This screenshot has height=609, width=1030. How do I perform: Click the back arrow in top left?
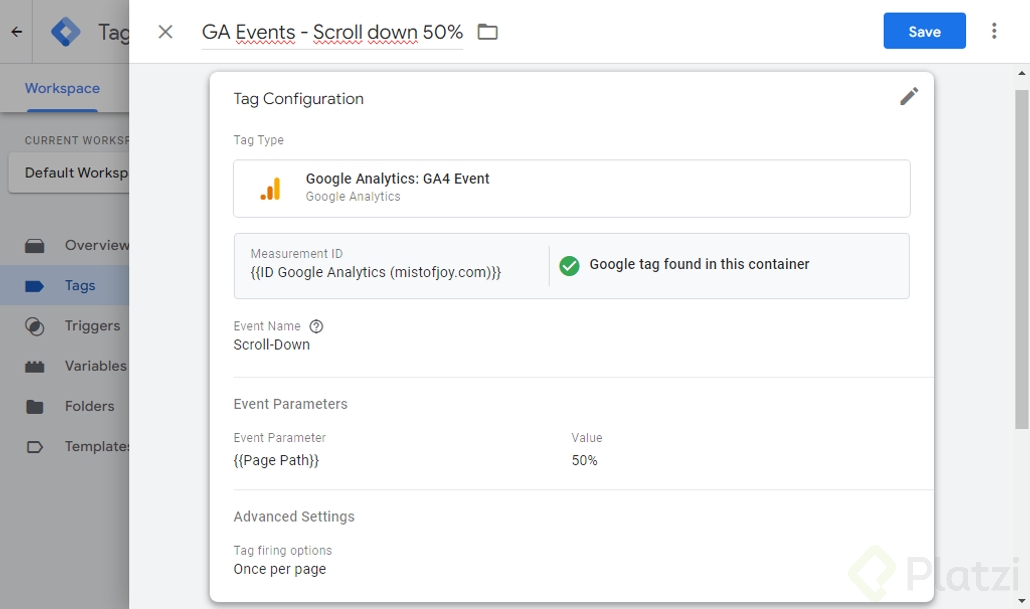(x=16, y=32)
